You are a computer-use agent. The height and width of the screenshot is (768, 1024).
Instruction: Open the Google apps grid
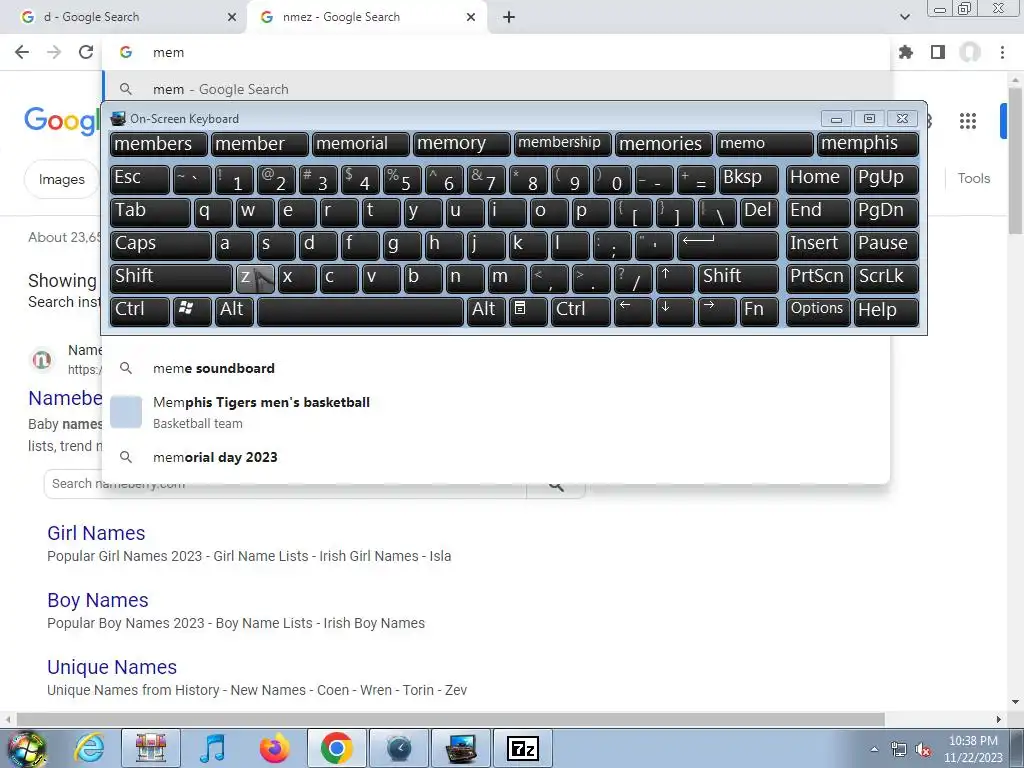(x=968, y=121)
